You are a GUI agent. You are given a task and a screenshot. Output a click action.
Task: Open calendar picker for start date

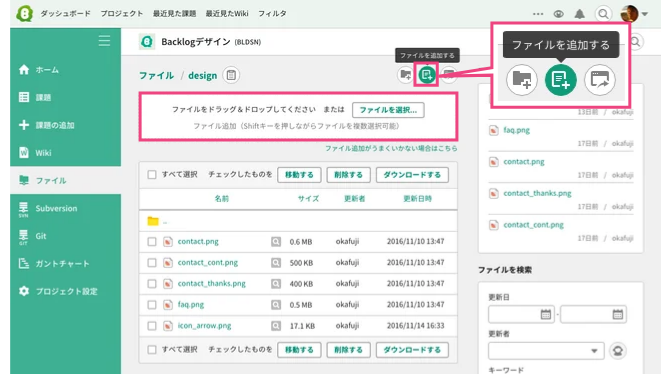pos(545,314)
